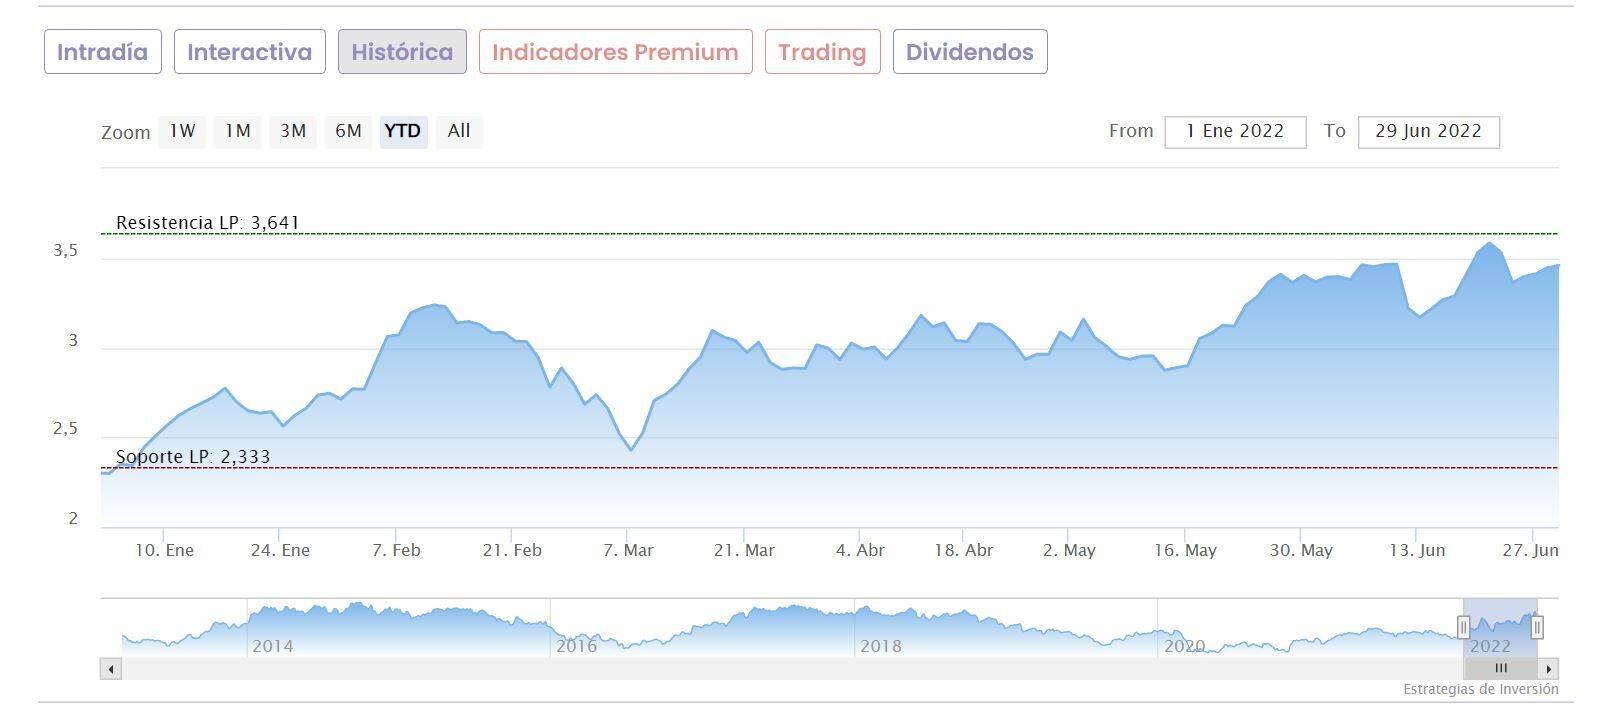Select the YTD zoom option

pyautogui.click(x=403, y=131)
